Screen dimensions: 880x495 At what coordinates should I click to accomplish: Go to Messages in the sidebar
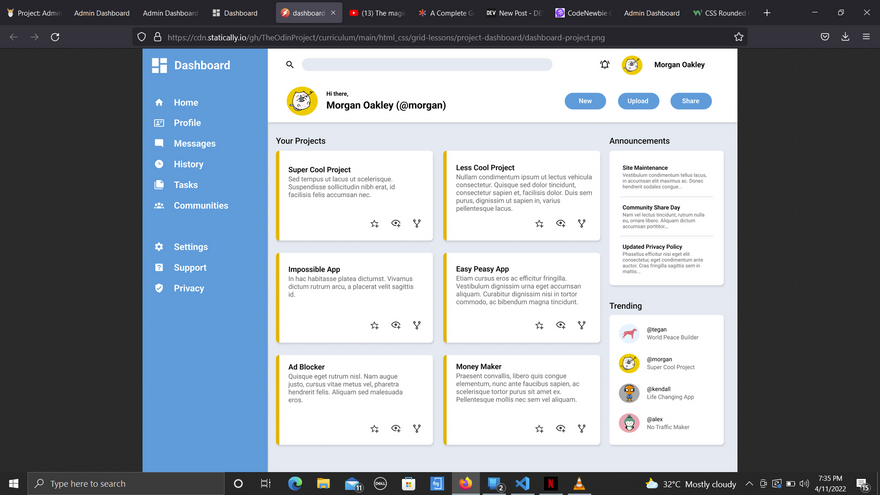194,144
